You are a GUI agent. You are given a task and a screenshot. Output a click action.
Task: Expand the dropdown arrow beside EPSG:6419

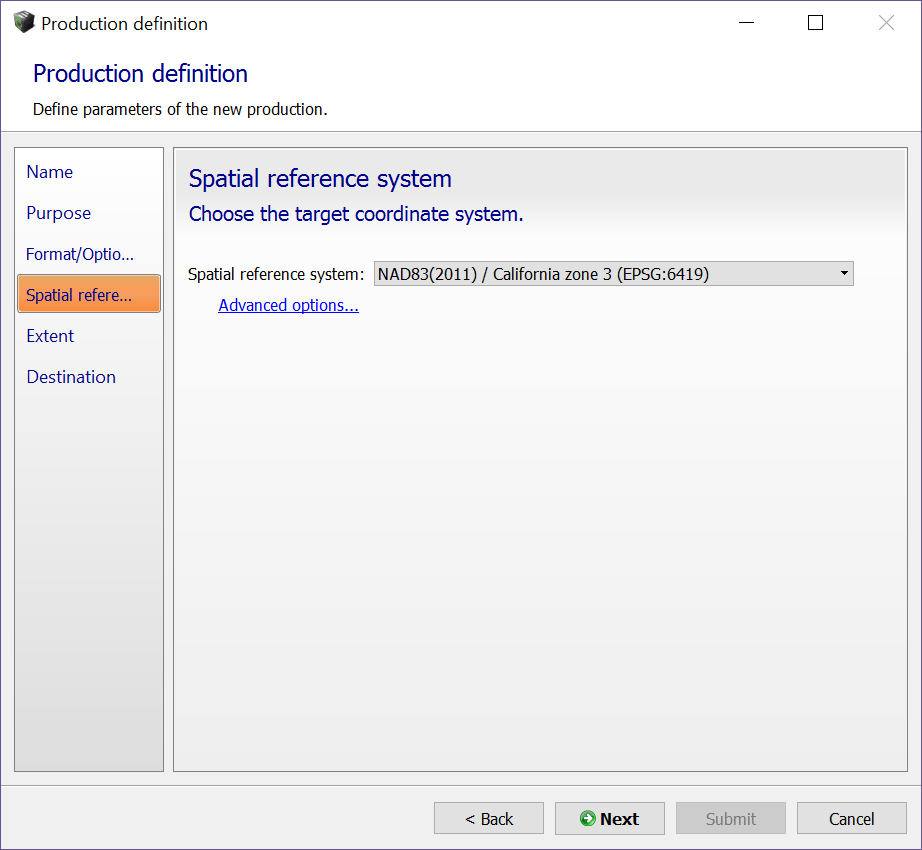point(844,273)
